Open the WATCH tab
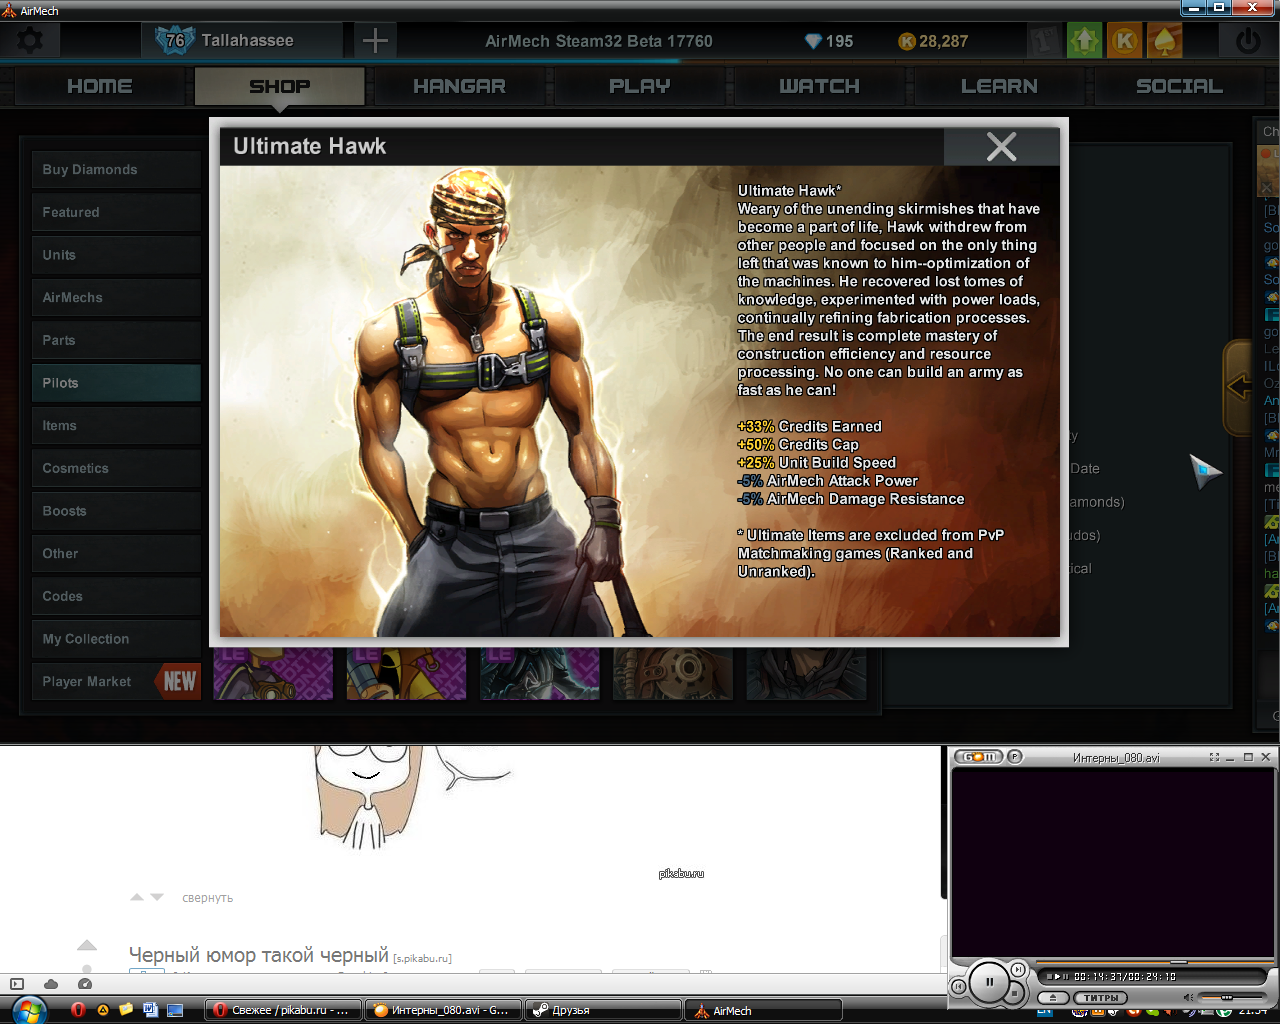Screen dimensions: 1280x1024 819,87
